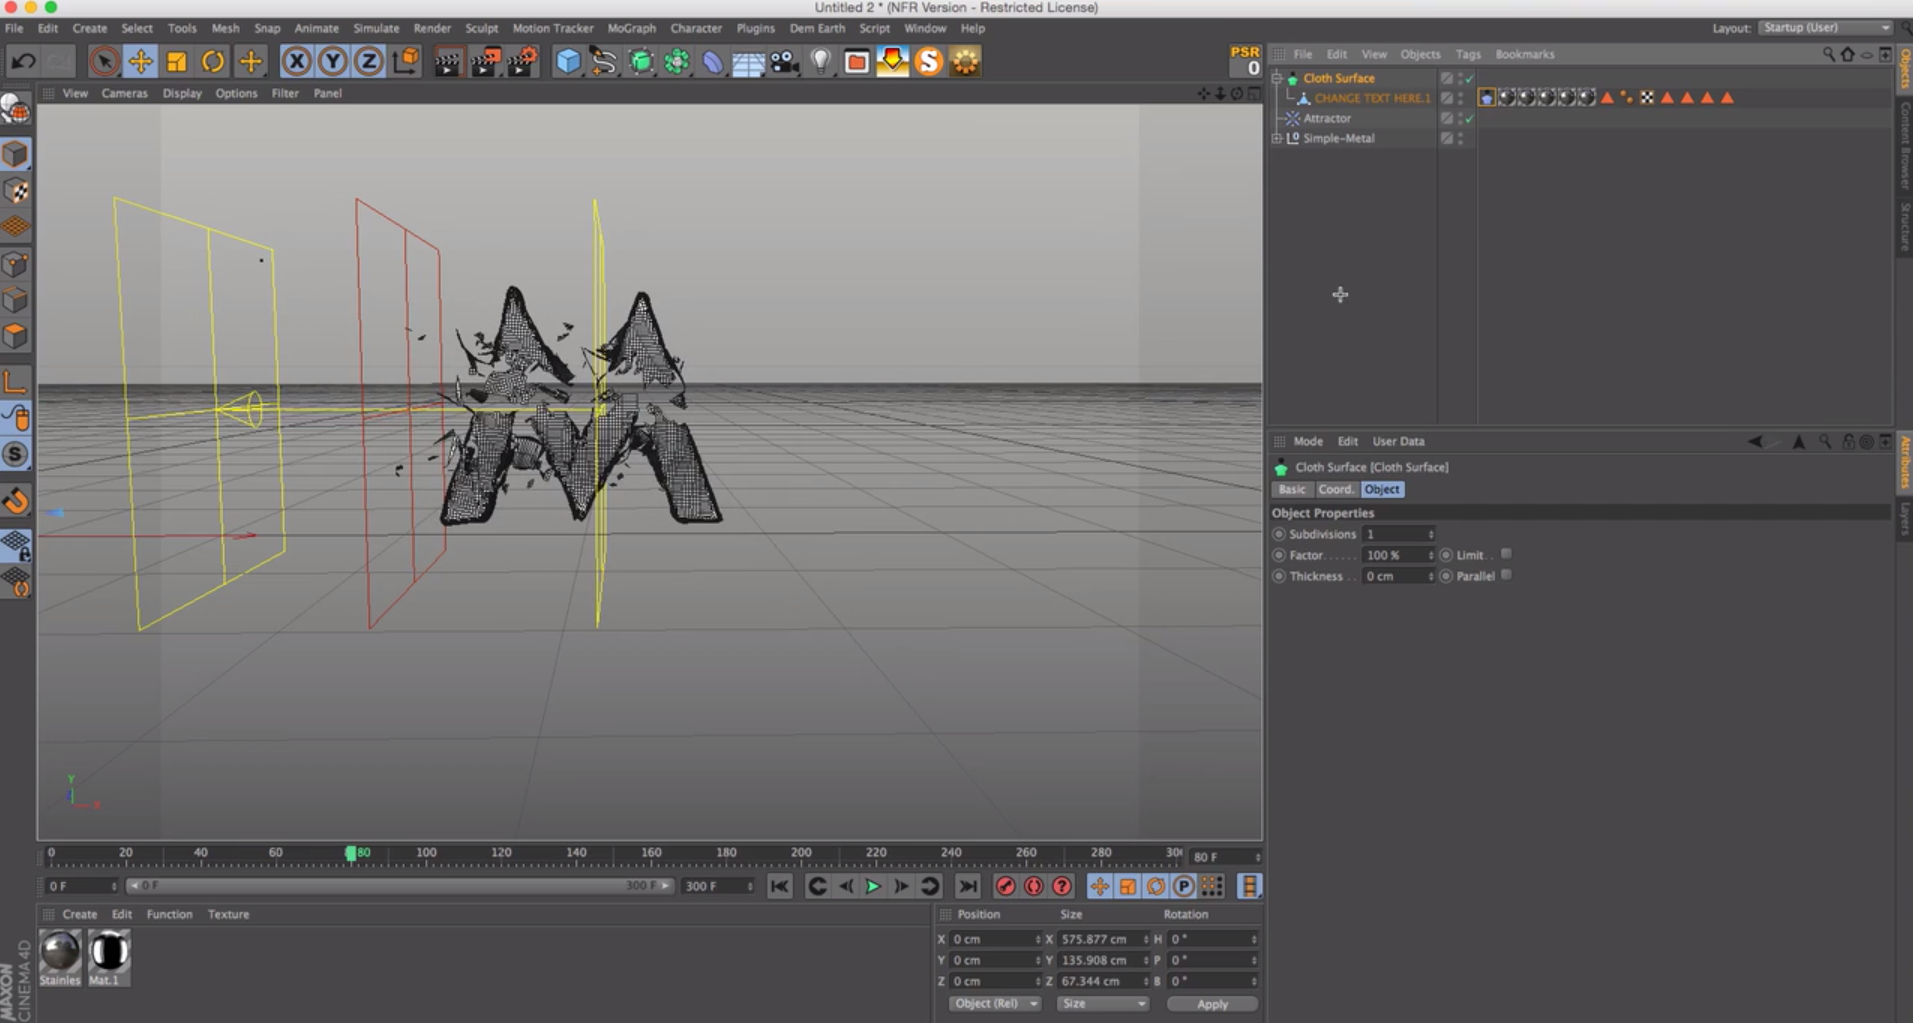This screenshot has height=1023, width=1913.
Task: Select the Attractor object in tree
Action: pos(1327,118)
